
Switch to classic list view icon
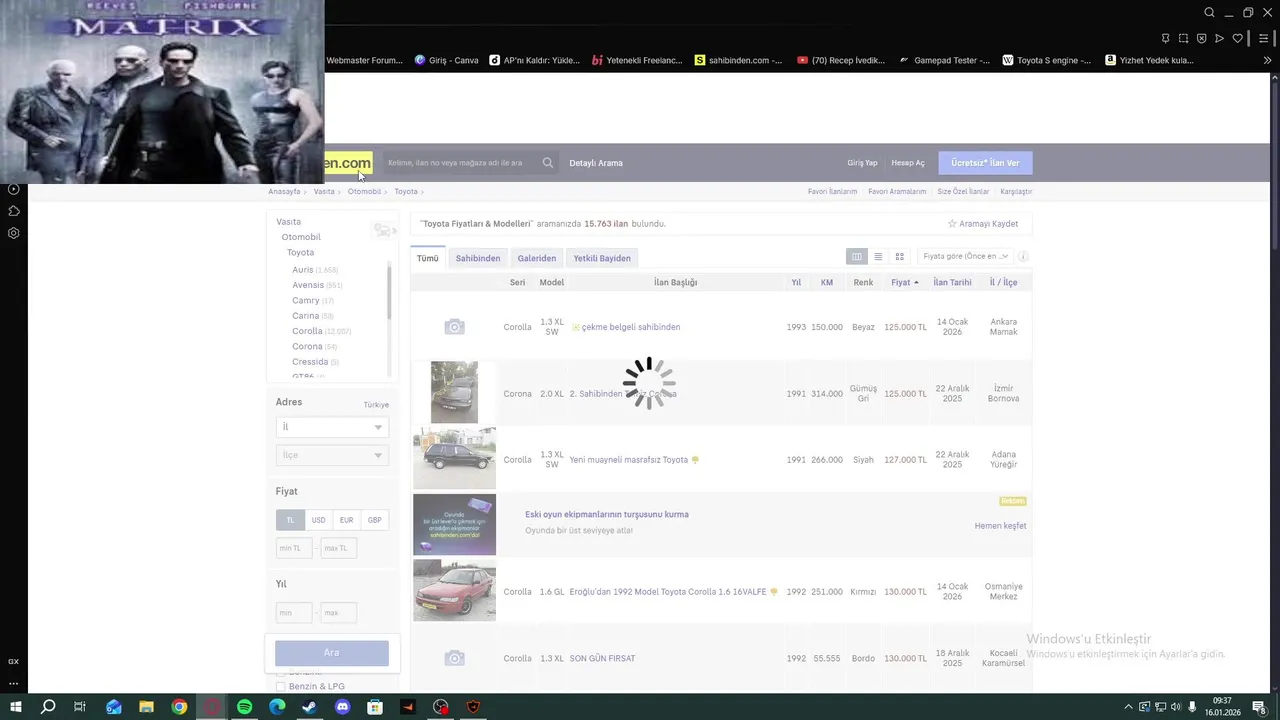pos(857,257)
